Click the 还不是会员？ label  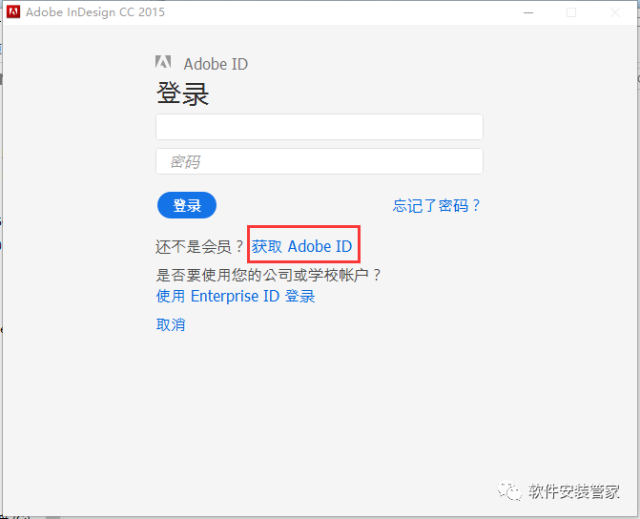[x=200, y=246]
